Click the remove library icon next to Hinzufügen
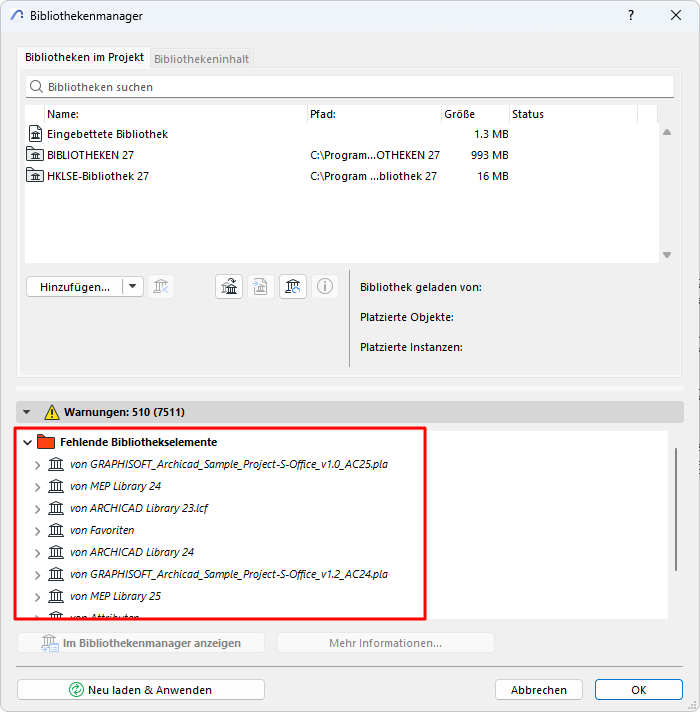The height and width of the screenshot is (712, 700). (161, 287)
